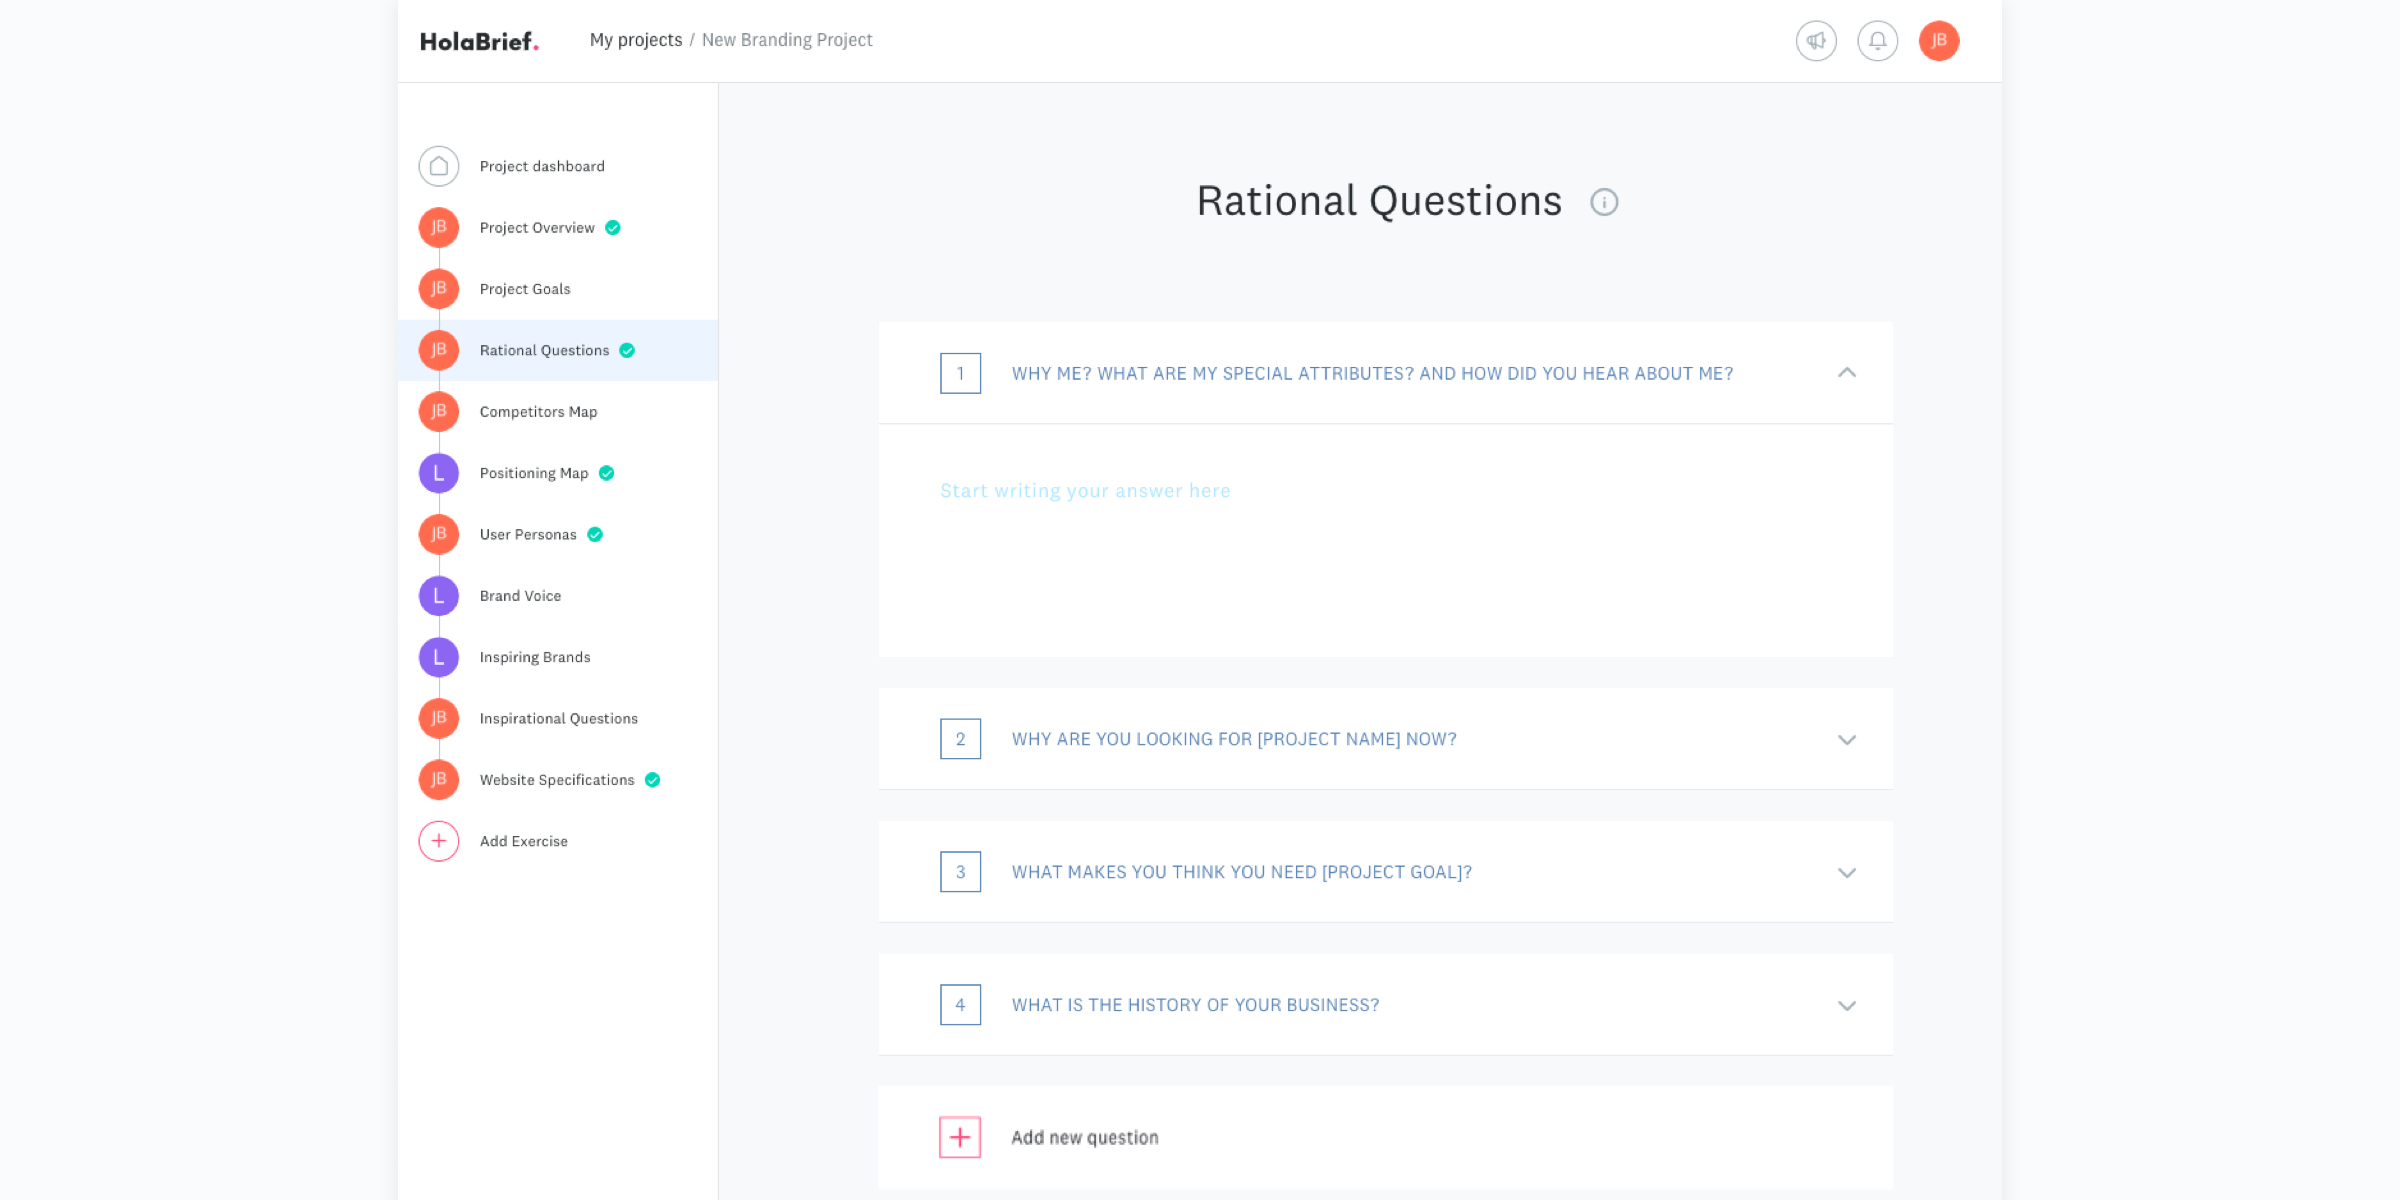Open the notifications bell icon

(1877, 41)
